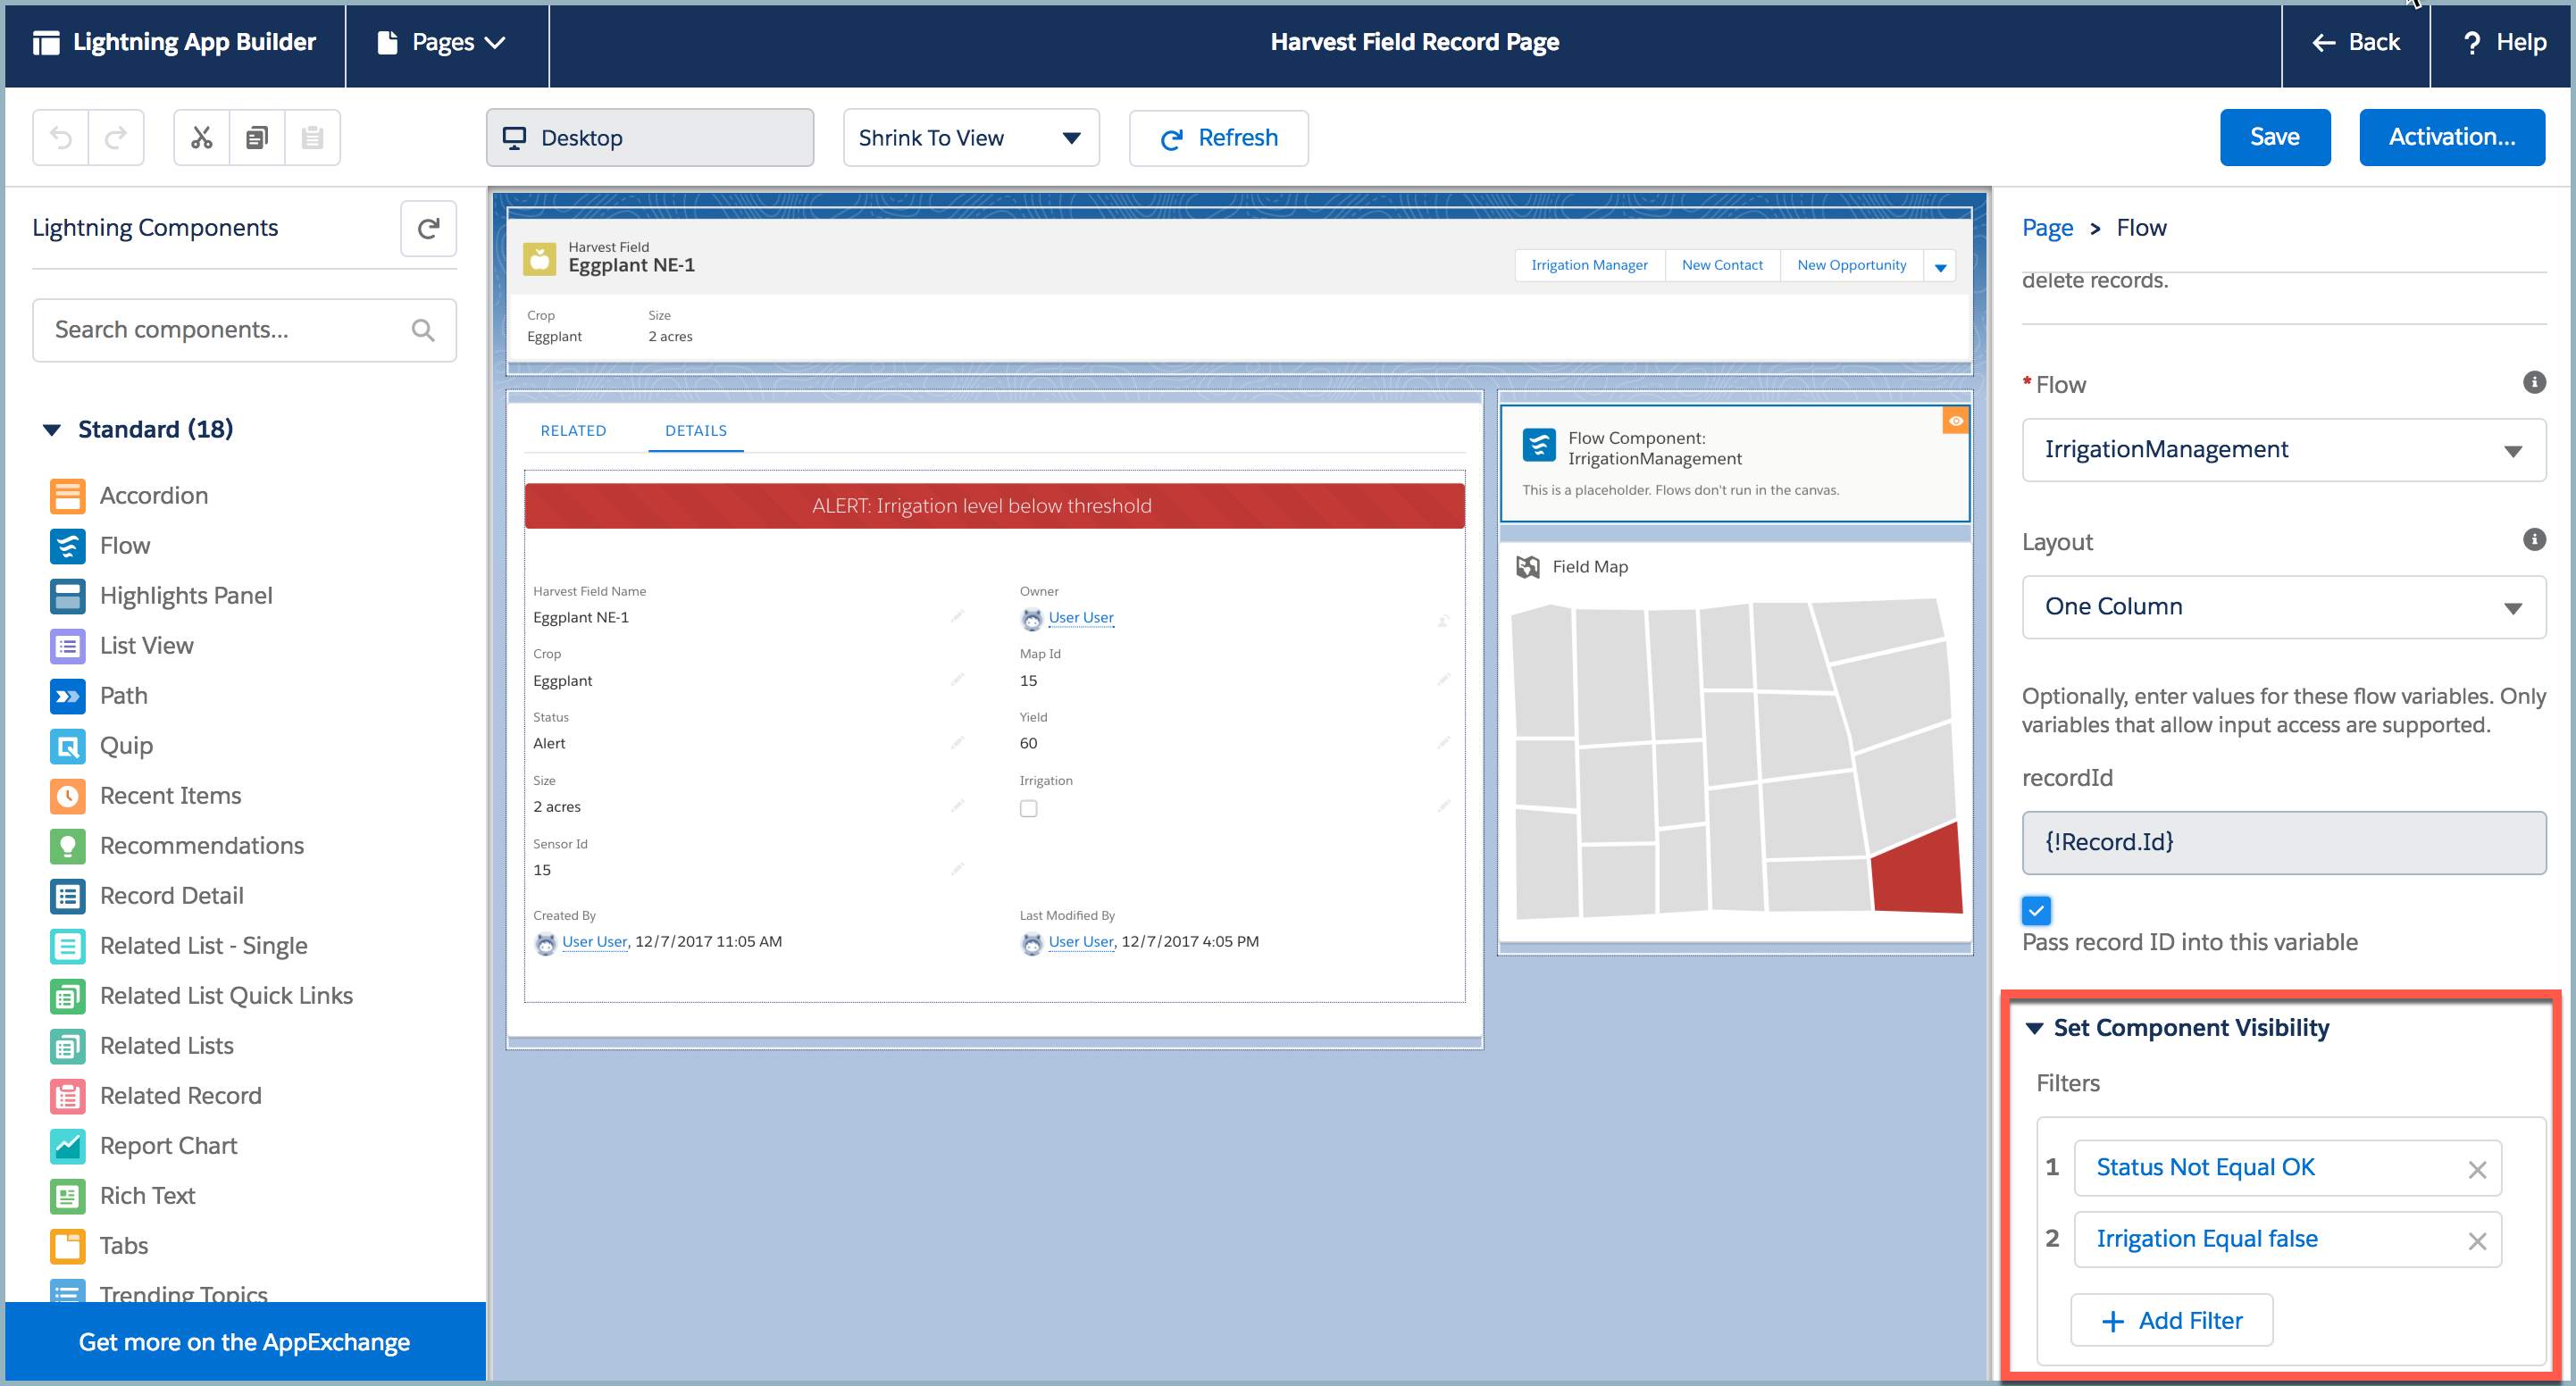Click the orange visibility eye on Flow component
The image size is (2576, 1386).
[1955, 421]
